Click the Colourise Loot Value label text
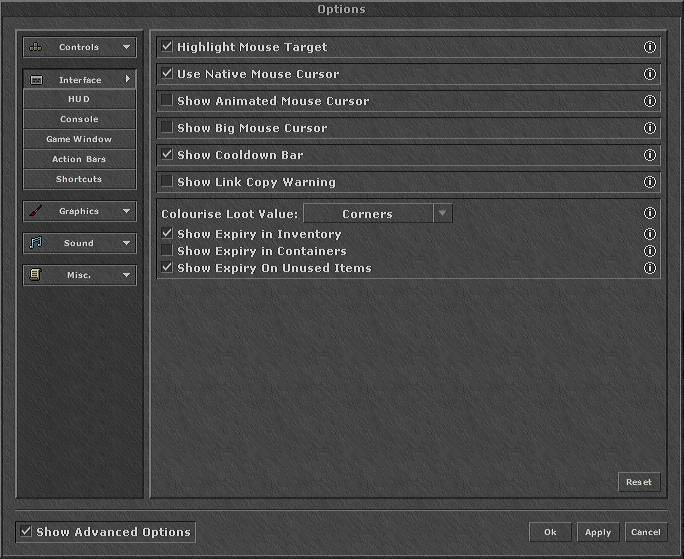 (x=229, y=214)
